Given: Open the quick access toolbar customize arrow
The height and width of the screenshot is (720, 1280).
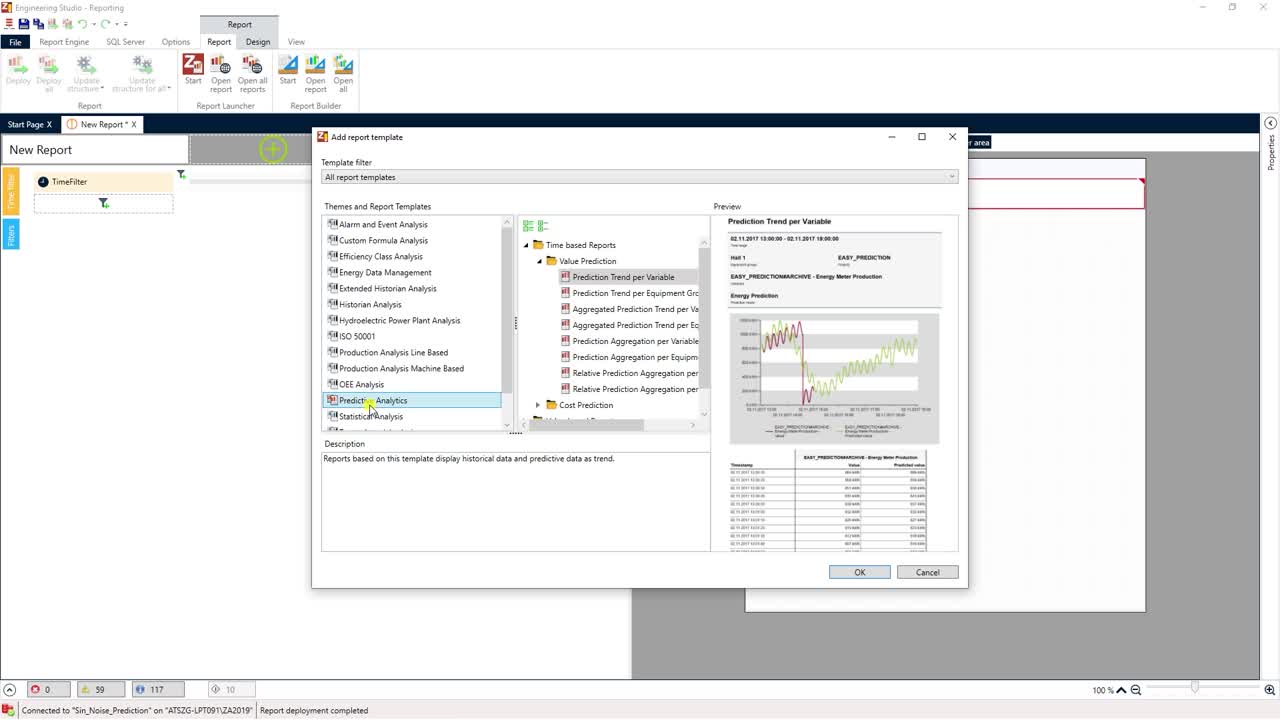Looking at the screenshot, I should (x=125, y=23).
